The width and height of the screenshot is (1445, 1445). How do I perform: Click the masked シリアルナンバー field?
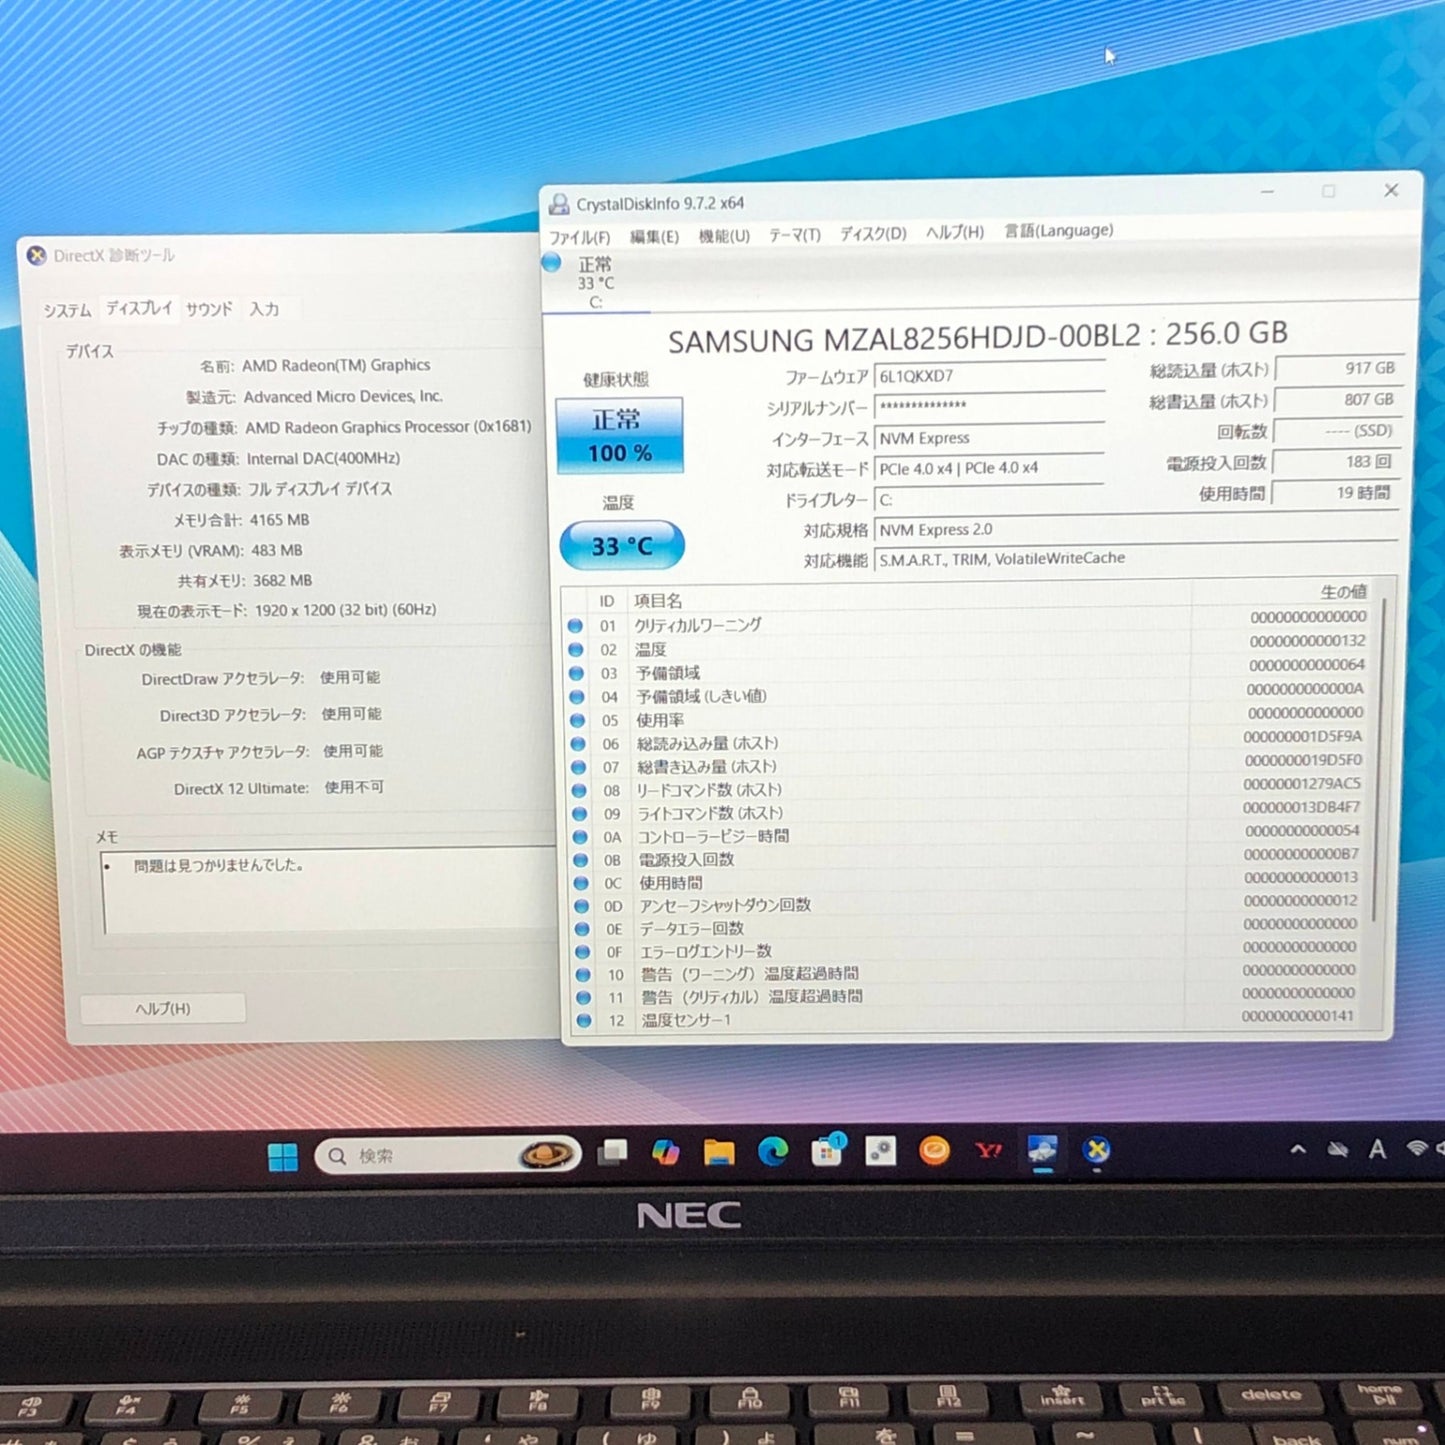(x=990, y=407)
